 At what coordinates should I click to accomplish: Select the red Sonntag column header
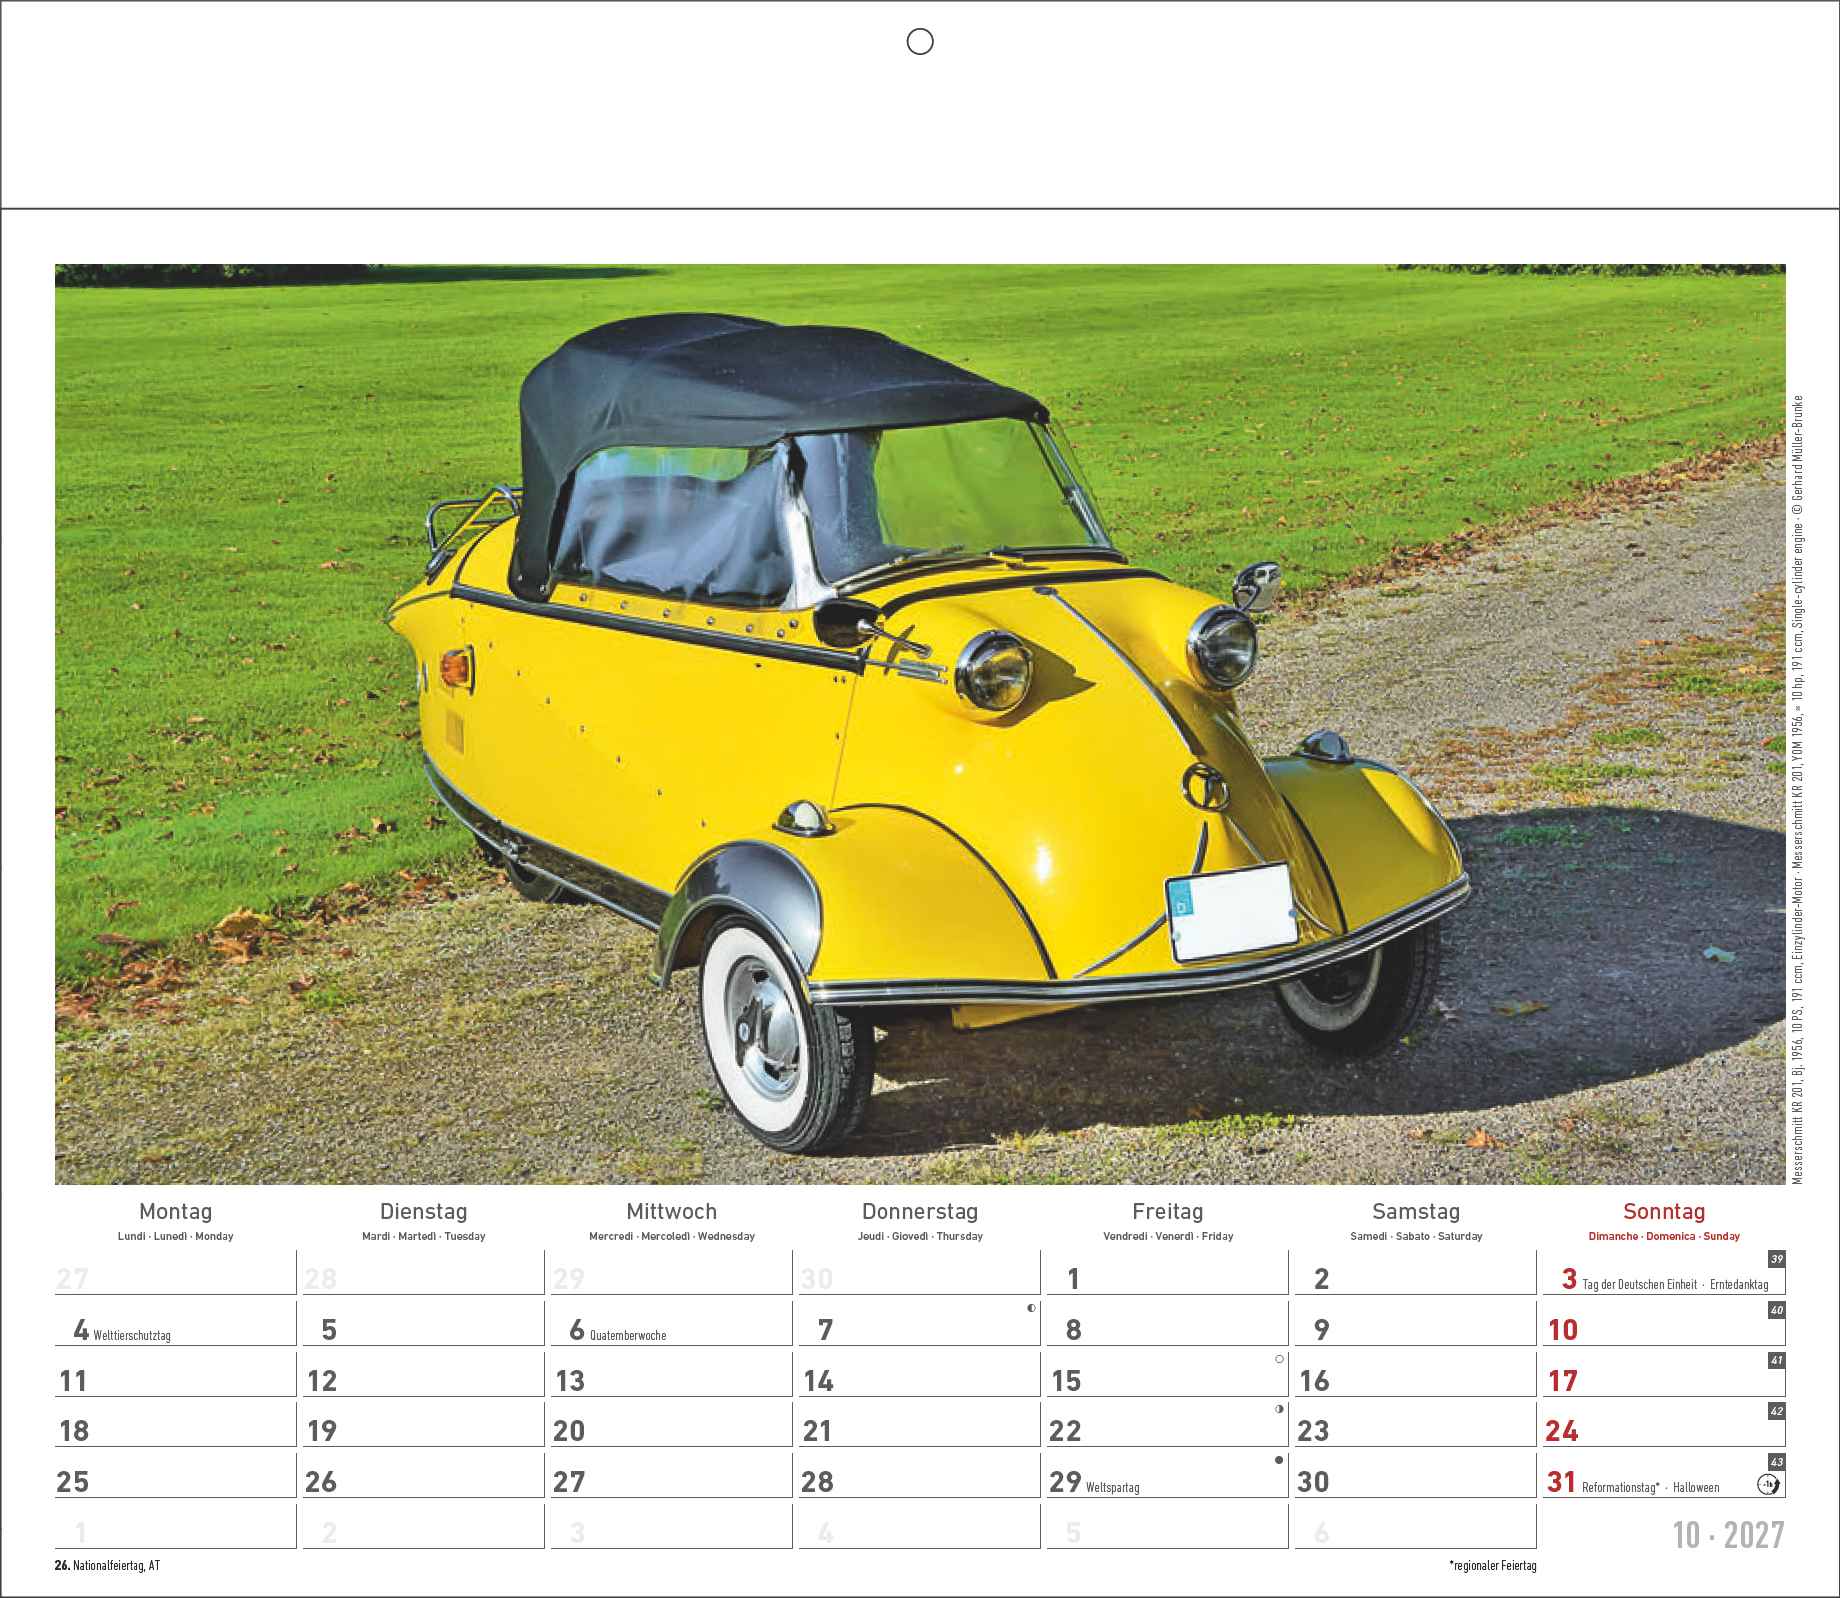1664,1211
